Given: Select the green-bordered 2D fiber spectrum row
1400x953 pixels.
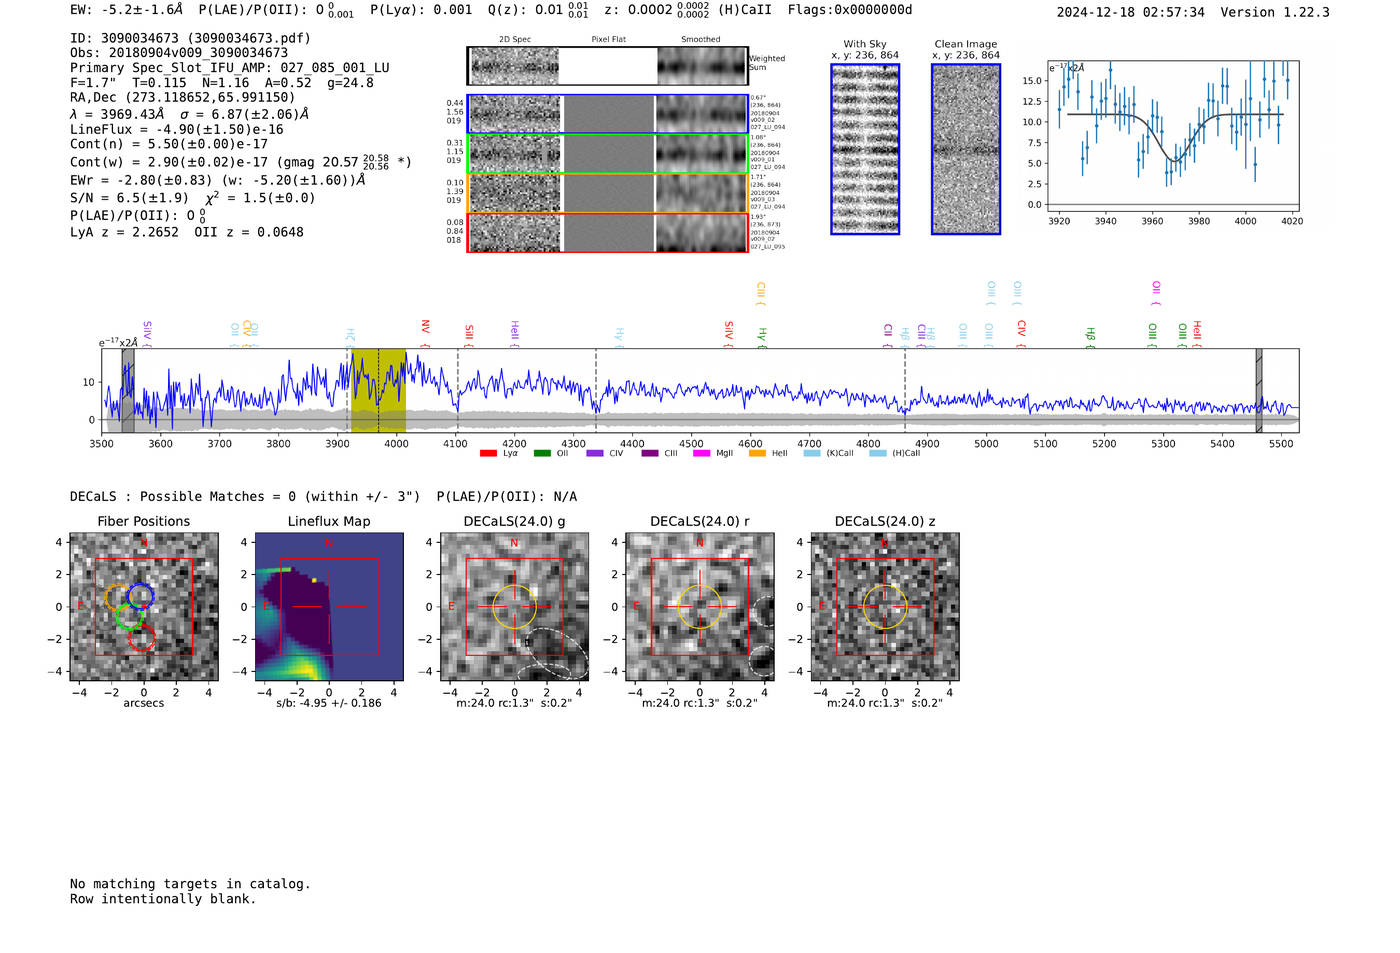Looking at the screenshot, I should pyautogui.click(x=608, y=153).
